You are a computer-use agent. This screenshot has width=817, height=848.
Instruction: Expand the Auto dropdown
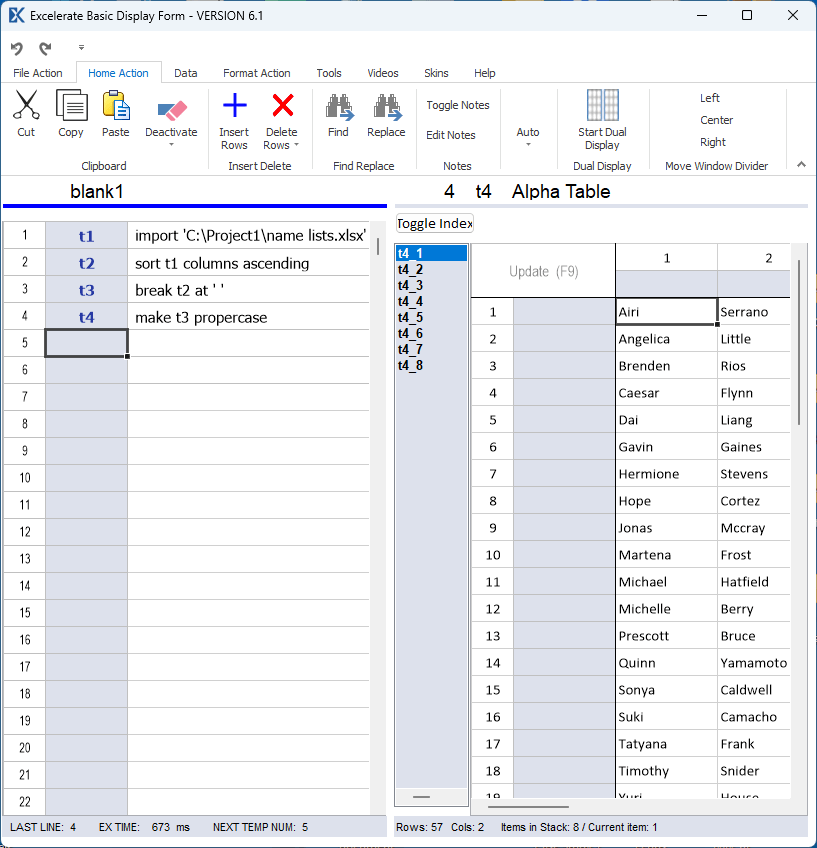pos(528,144)
